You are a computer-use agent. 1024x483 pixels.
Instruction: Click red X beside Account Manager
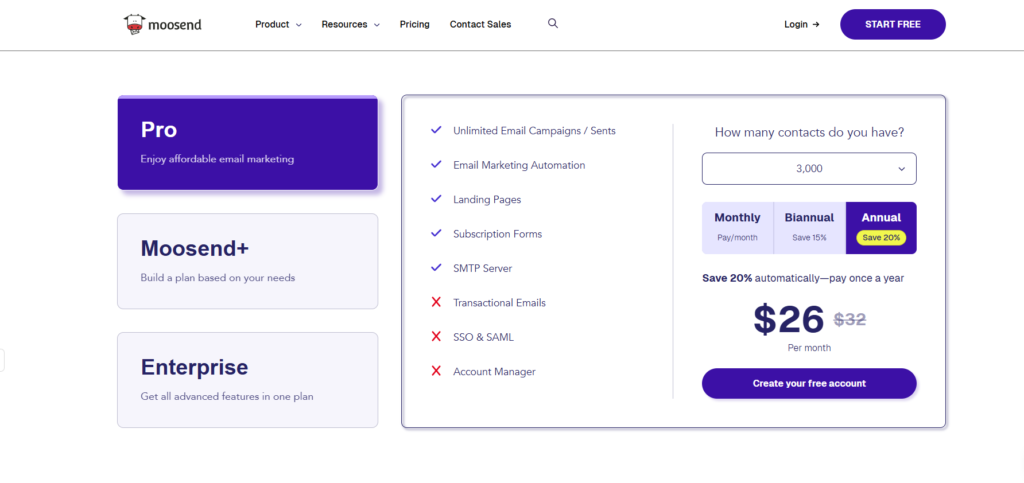(x=436, y=371)
